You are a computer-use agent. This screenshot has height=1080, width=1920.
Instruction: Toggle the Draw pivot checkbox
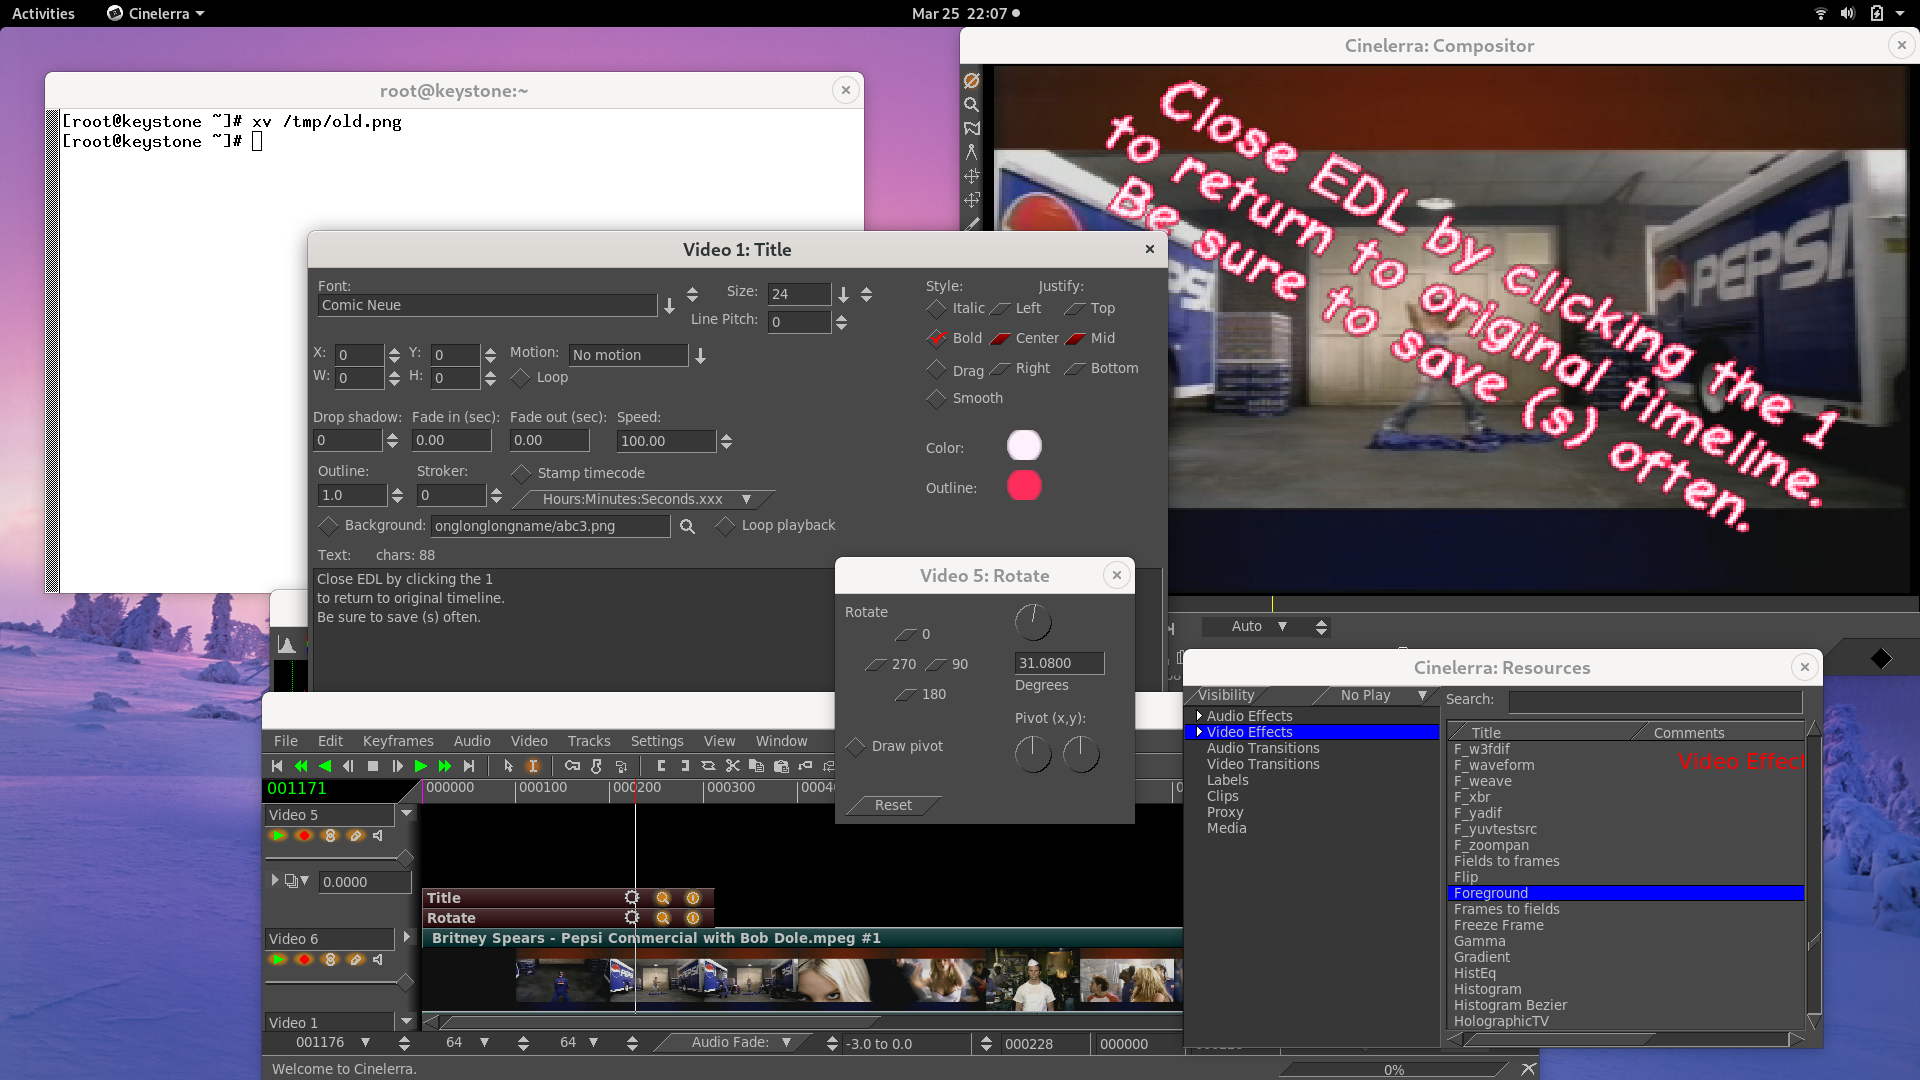coord(856,747)
